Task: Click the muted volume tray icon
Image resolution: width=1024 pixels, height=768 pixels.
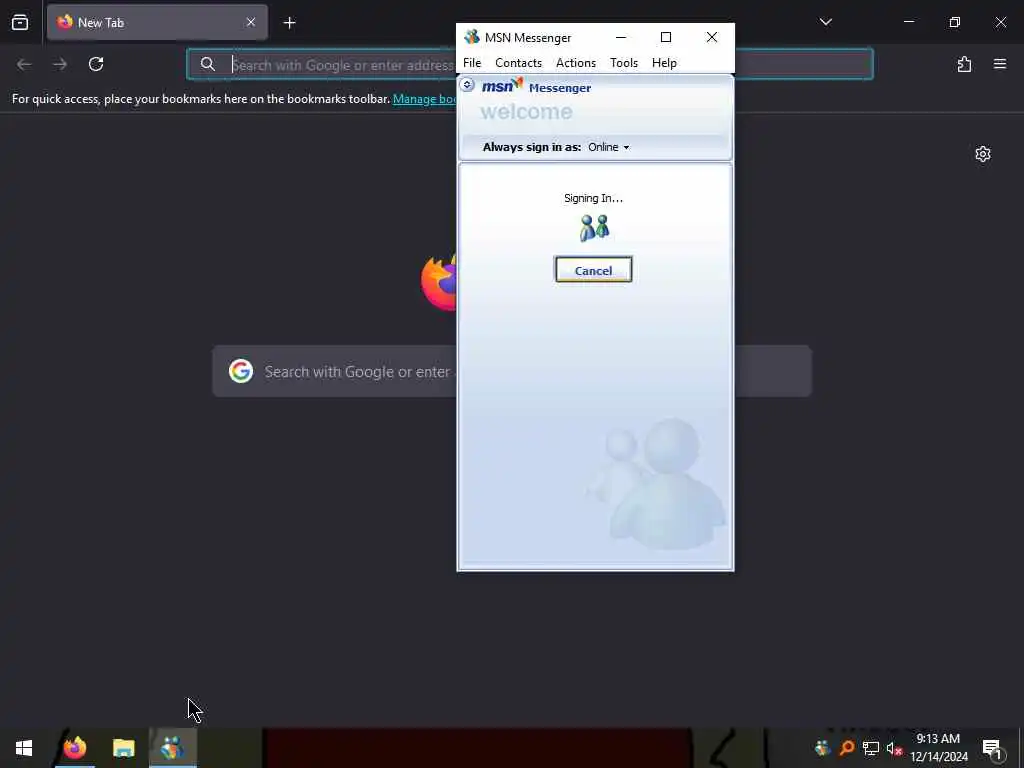Action: 894,748
